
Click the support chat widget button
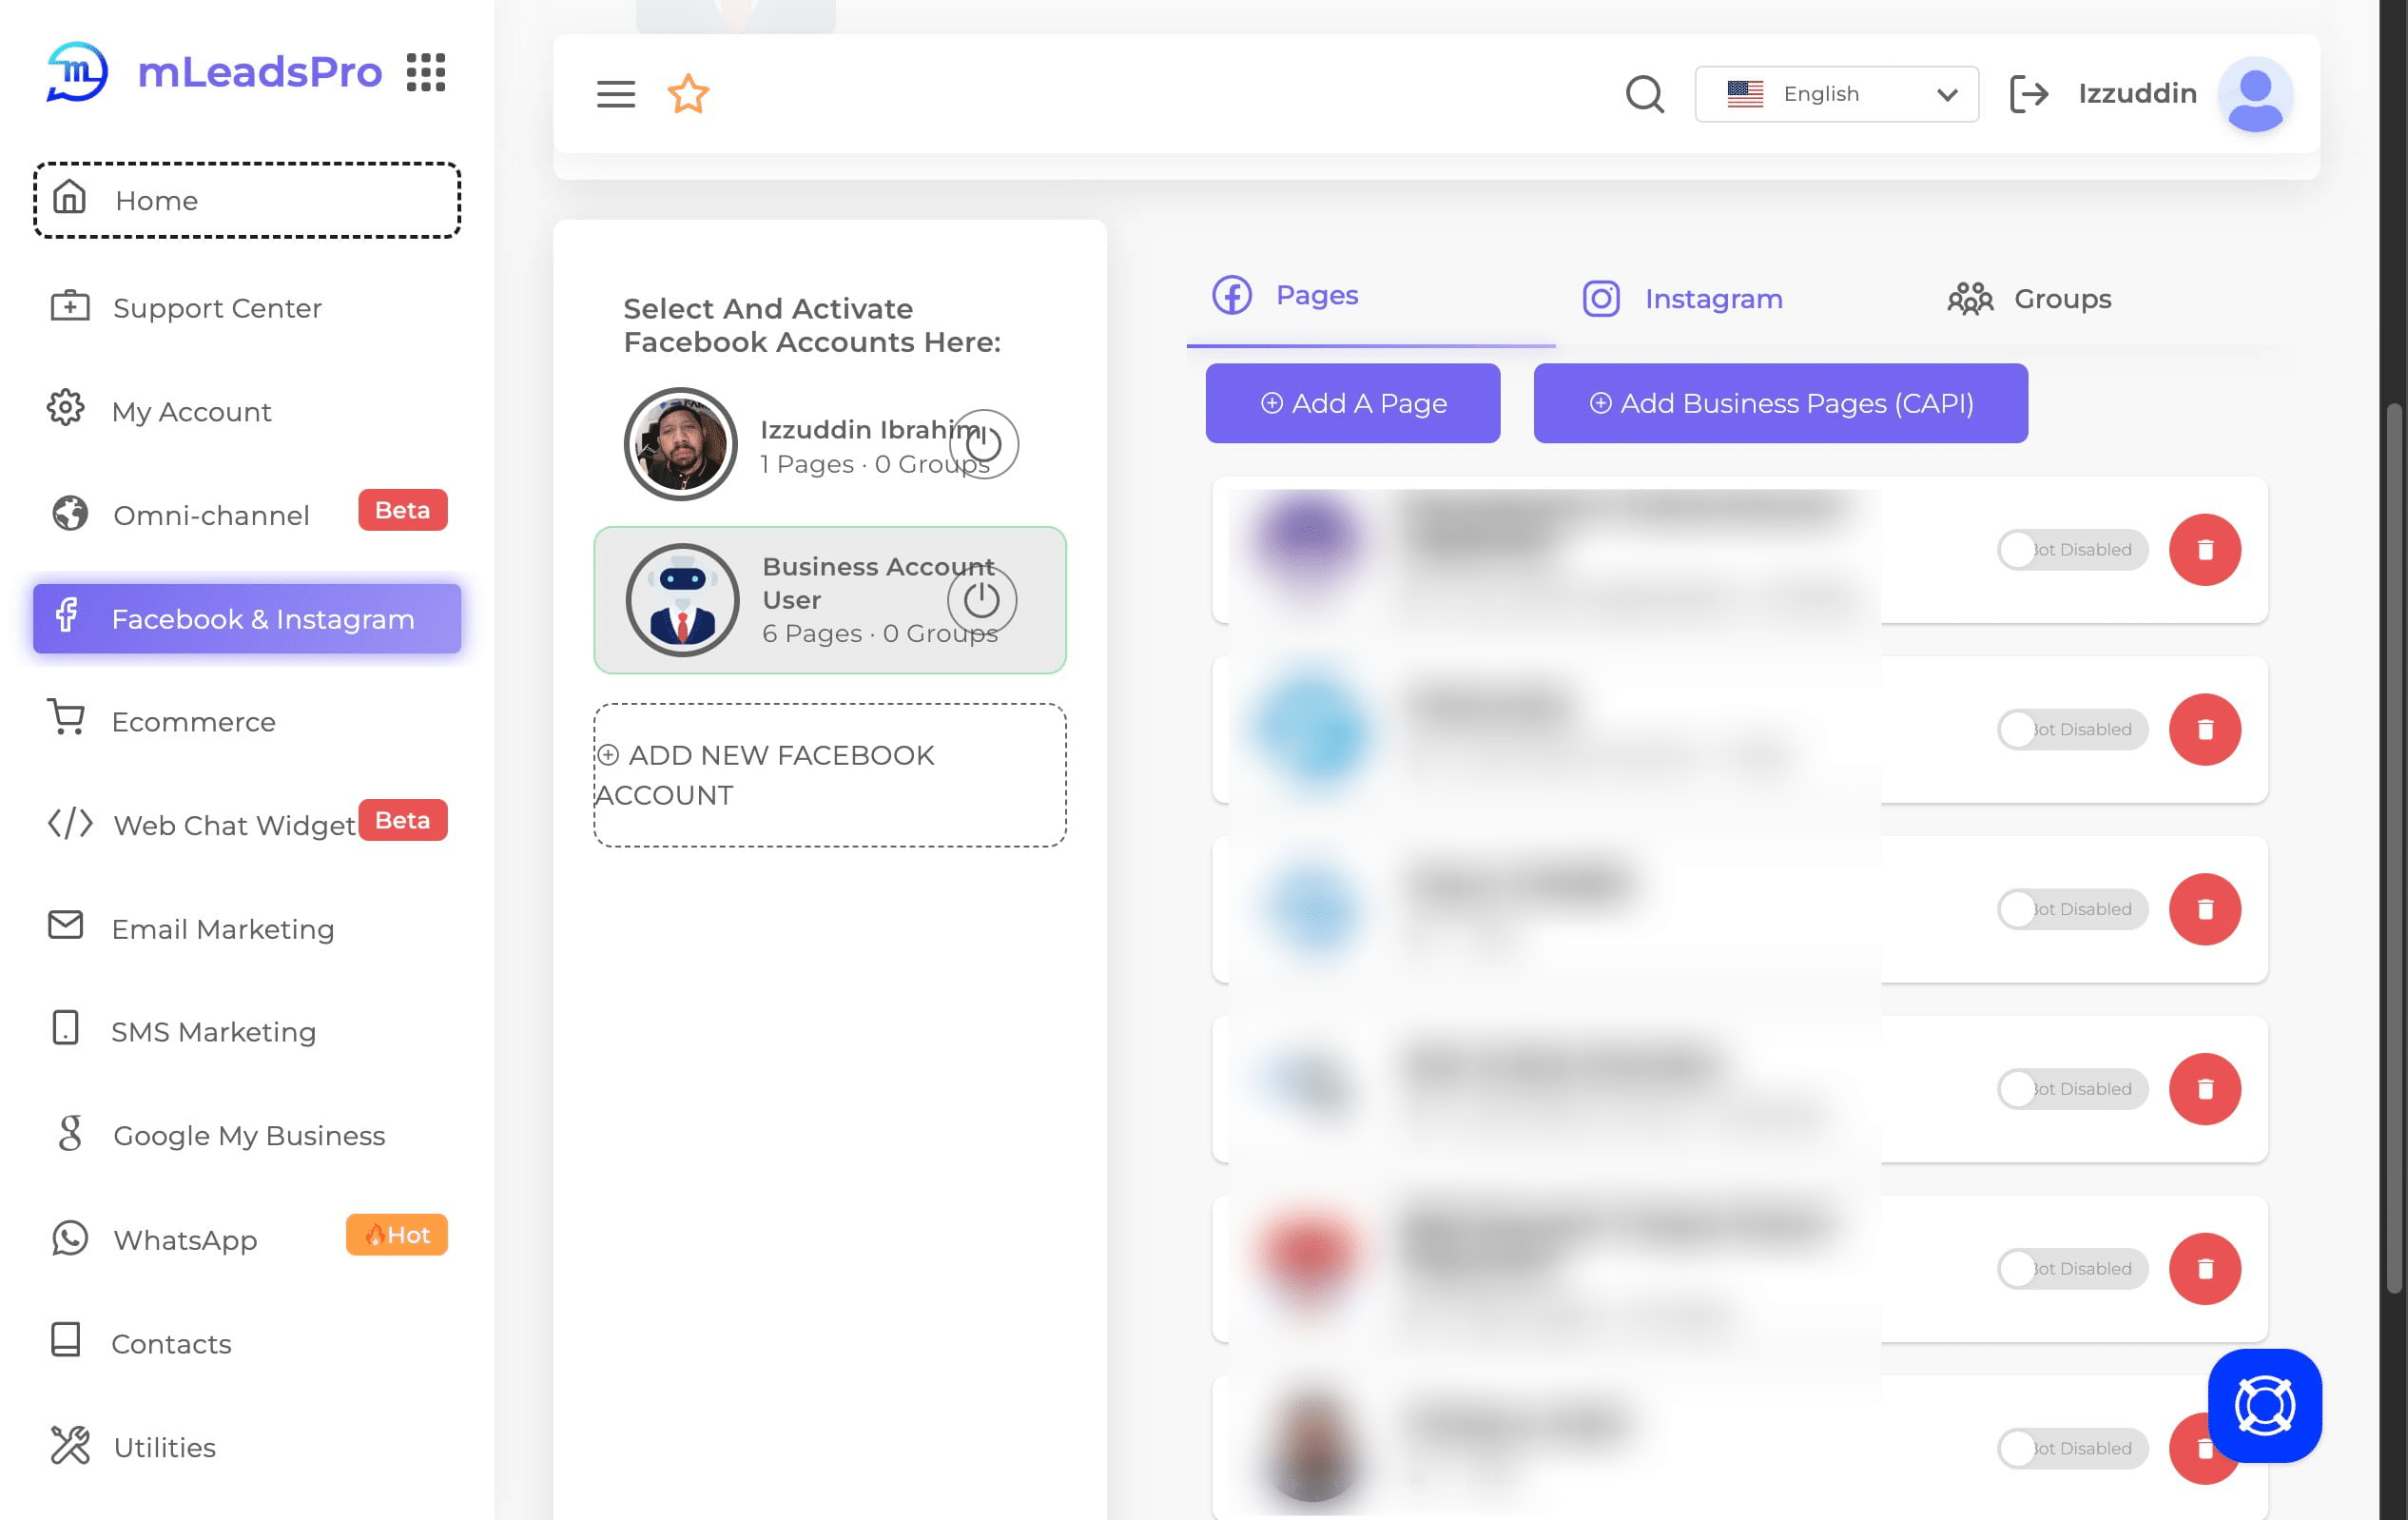(x=2264, y=1404)
